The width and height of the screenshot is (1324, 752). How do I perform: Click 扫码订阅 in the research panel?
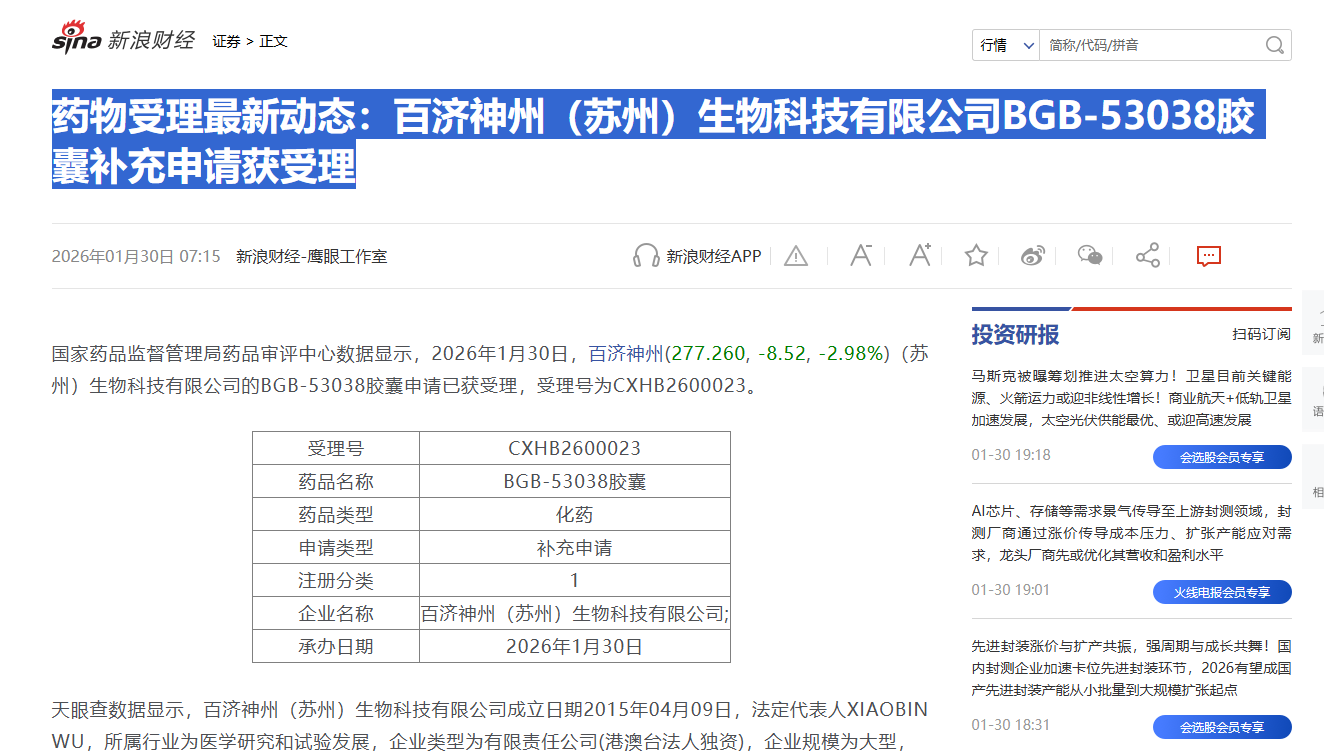[1261, 334]
